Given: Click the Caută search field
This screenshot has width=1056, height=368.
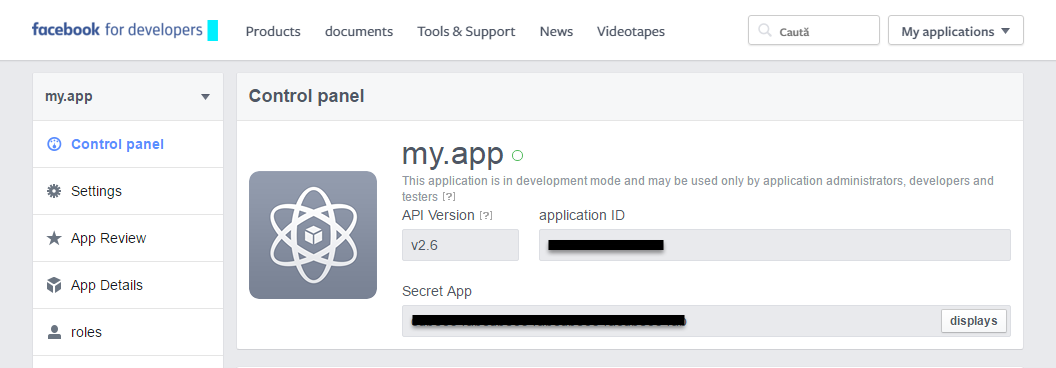Looking at the screenshot, I should tap(814, 30).
